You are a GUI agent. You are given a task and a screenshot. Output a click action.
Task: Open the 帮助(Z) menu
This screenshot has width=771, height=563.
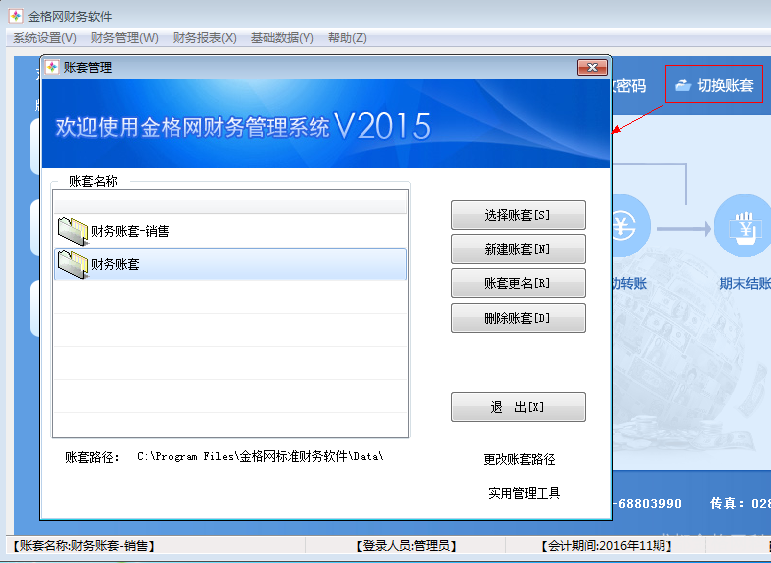347,38
